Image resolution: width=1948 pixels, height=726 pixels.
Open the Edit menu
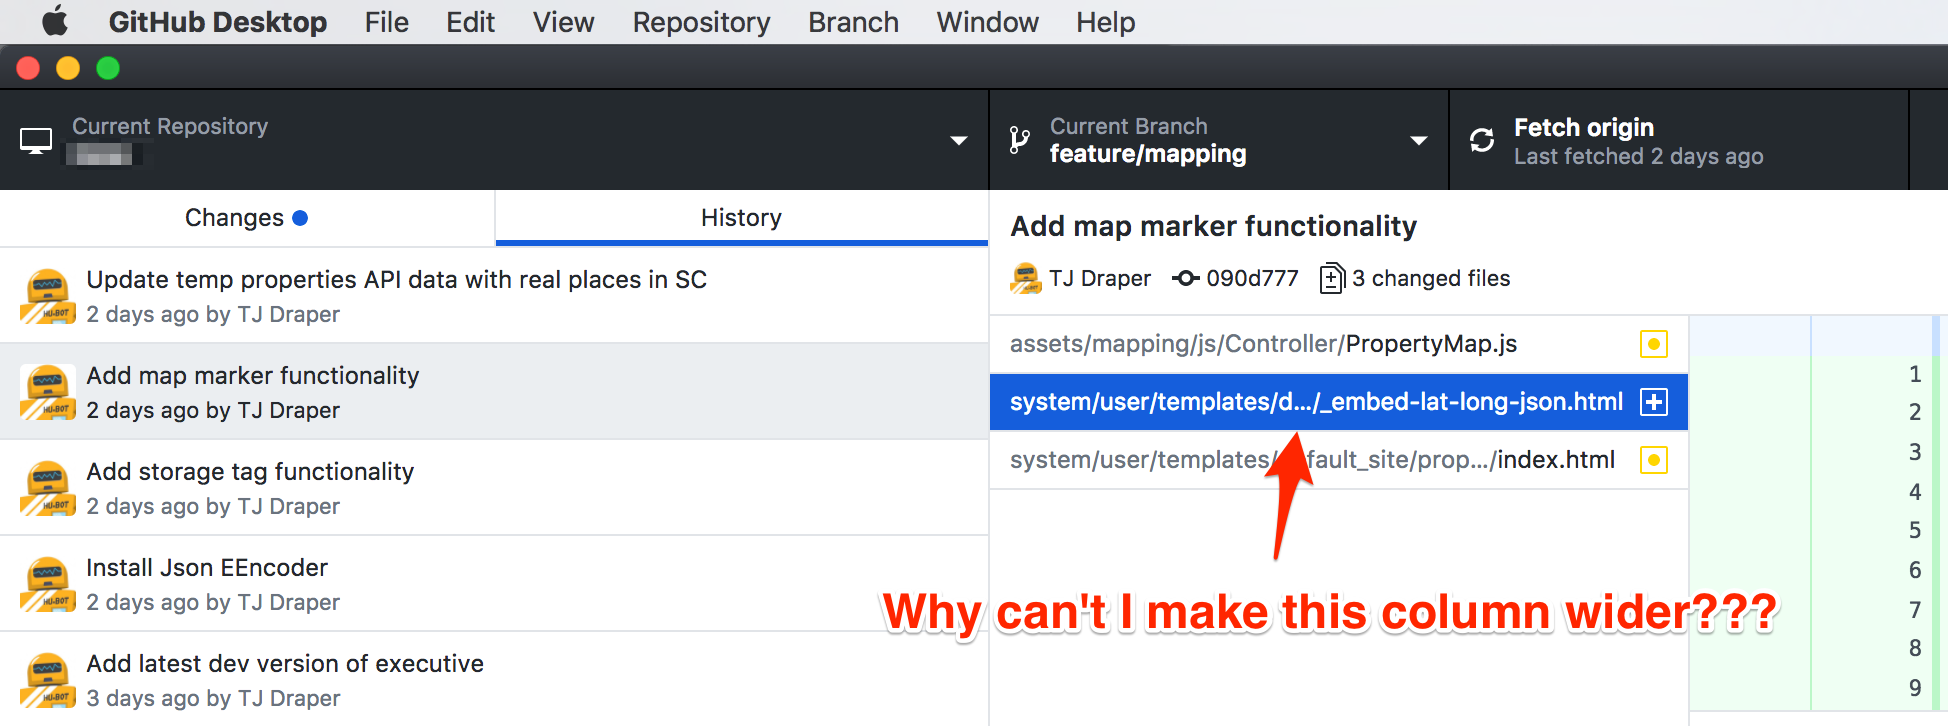pos(470,22)
